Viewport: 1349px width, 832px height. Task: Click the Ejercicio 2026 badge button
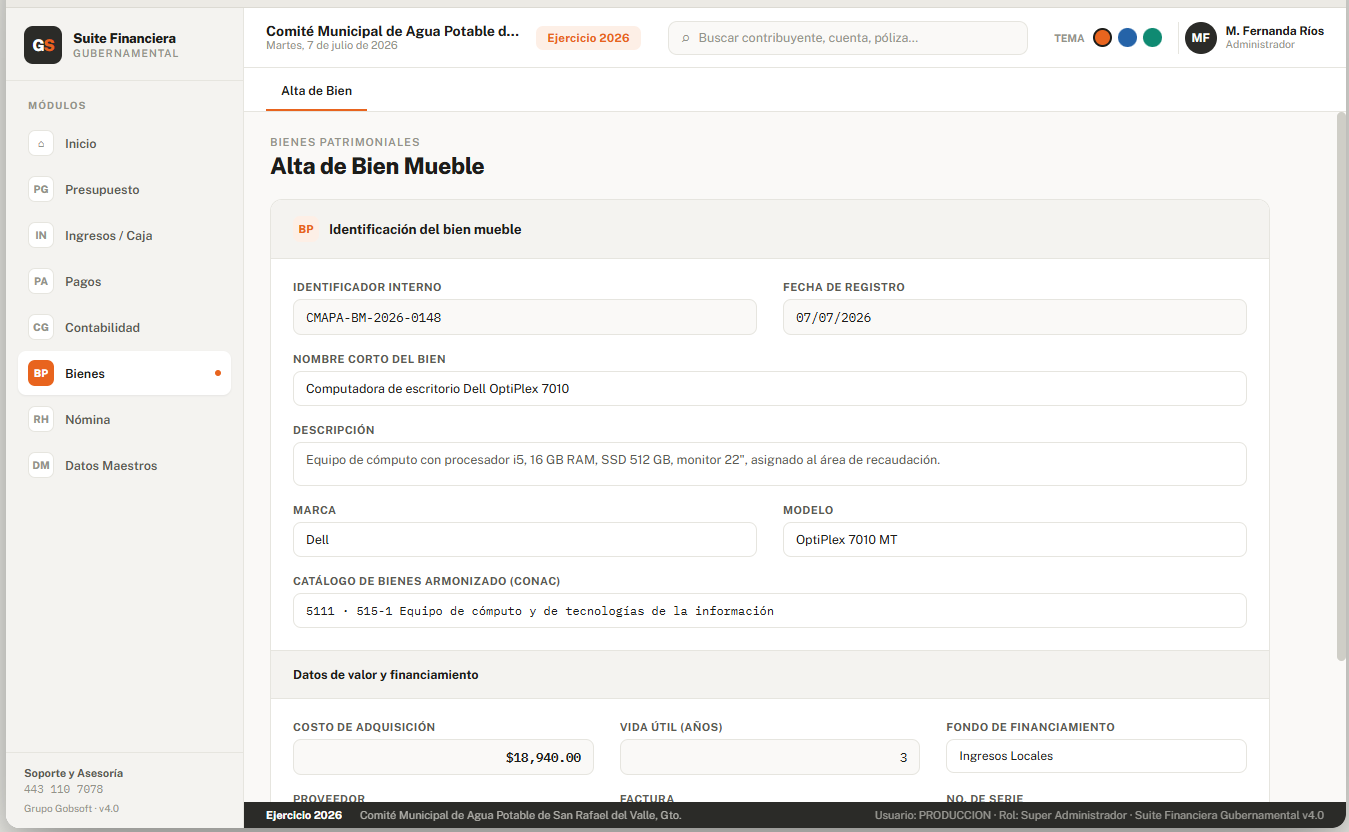coord(588,38)
